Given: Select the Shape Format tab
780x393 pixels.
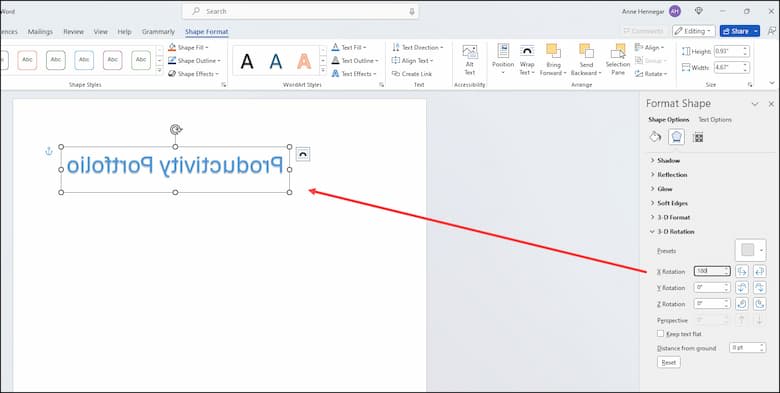Looking at the screenshot, I should (206, 31).
